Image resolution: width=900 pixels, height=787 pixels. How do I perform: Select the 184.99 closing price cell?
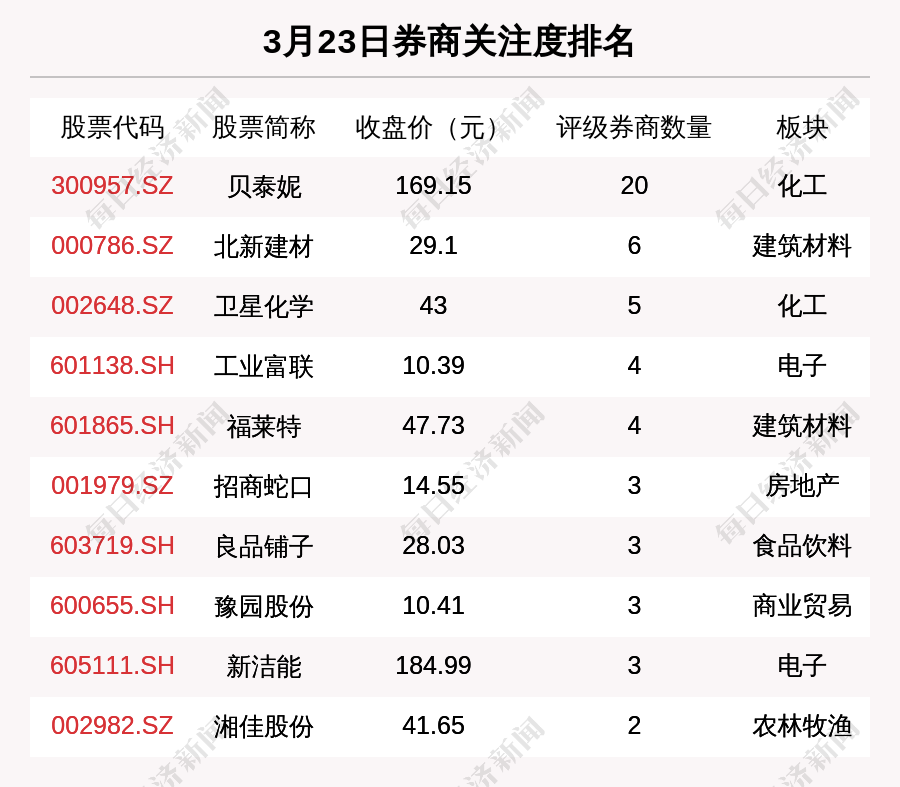[433, 666]
